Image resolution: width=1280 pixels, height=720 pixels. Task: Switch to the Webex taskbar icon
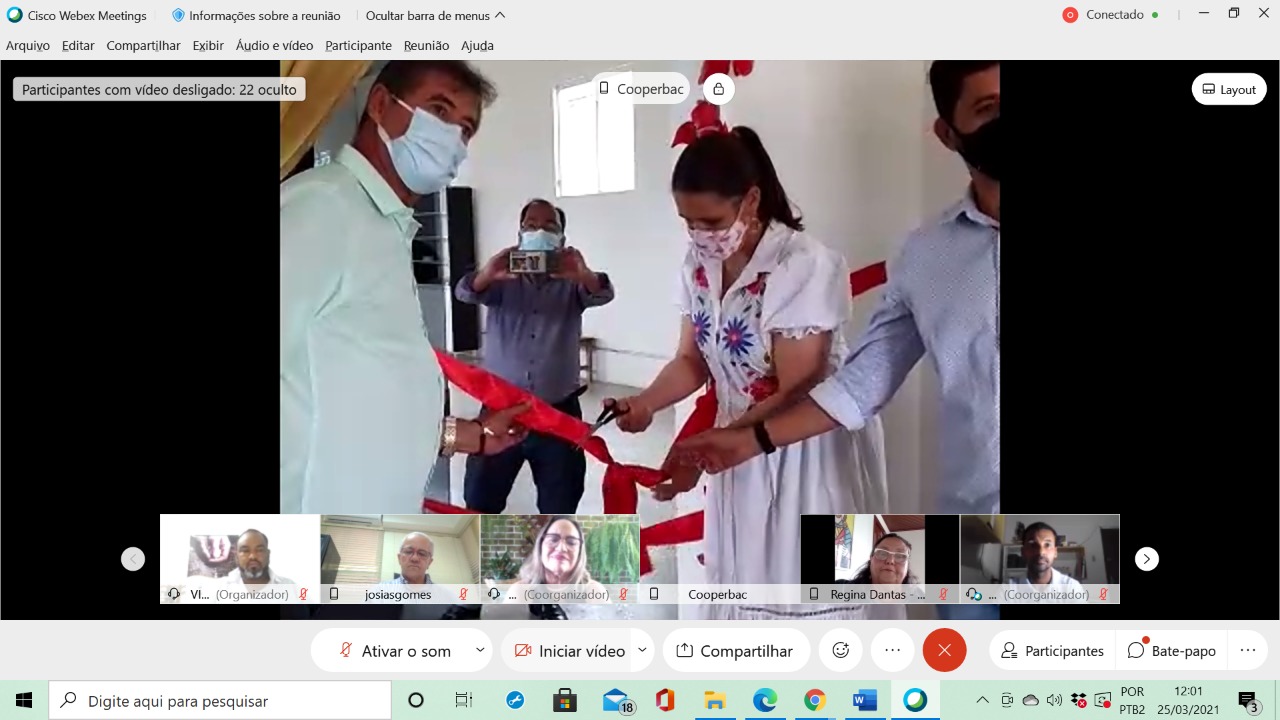[x=915, y=700]
